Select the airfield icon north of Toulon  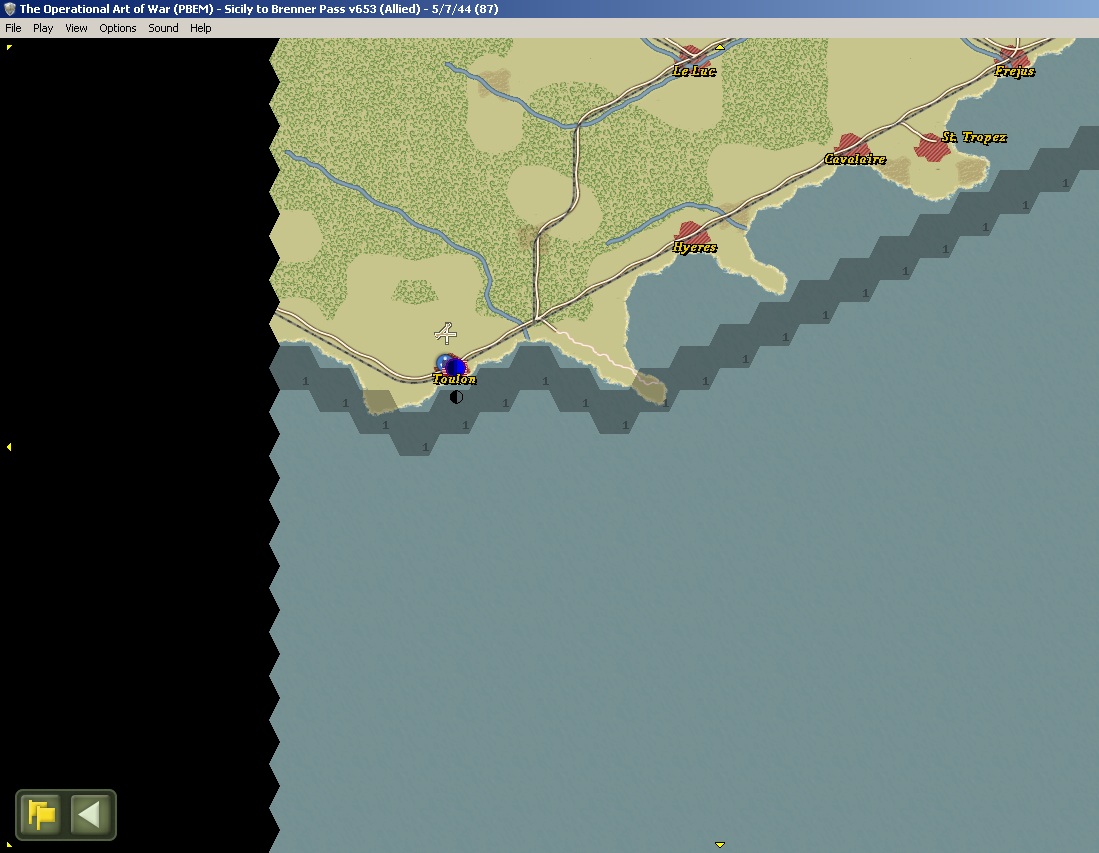446,333
